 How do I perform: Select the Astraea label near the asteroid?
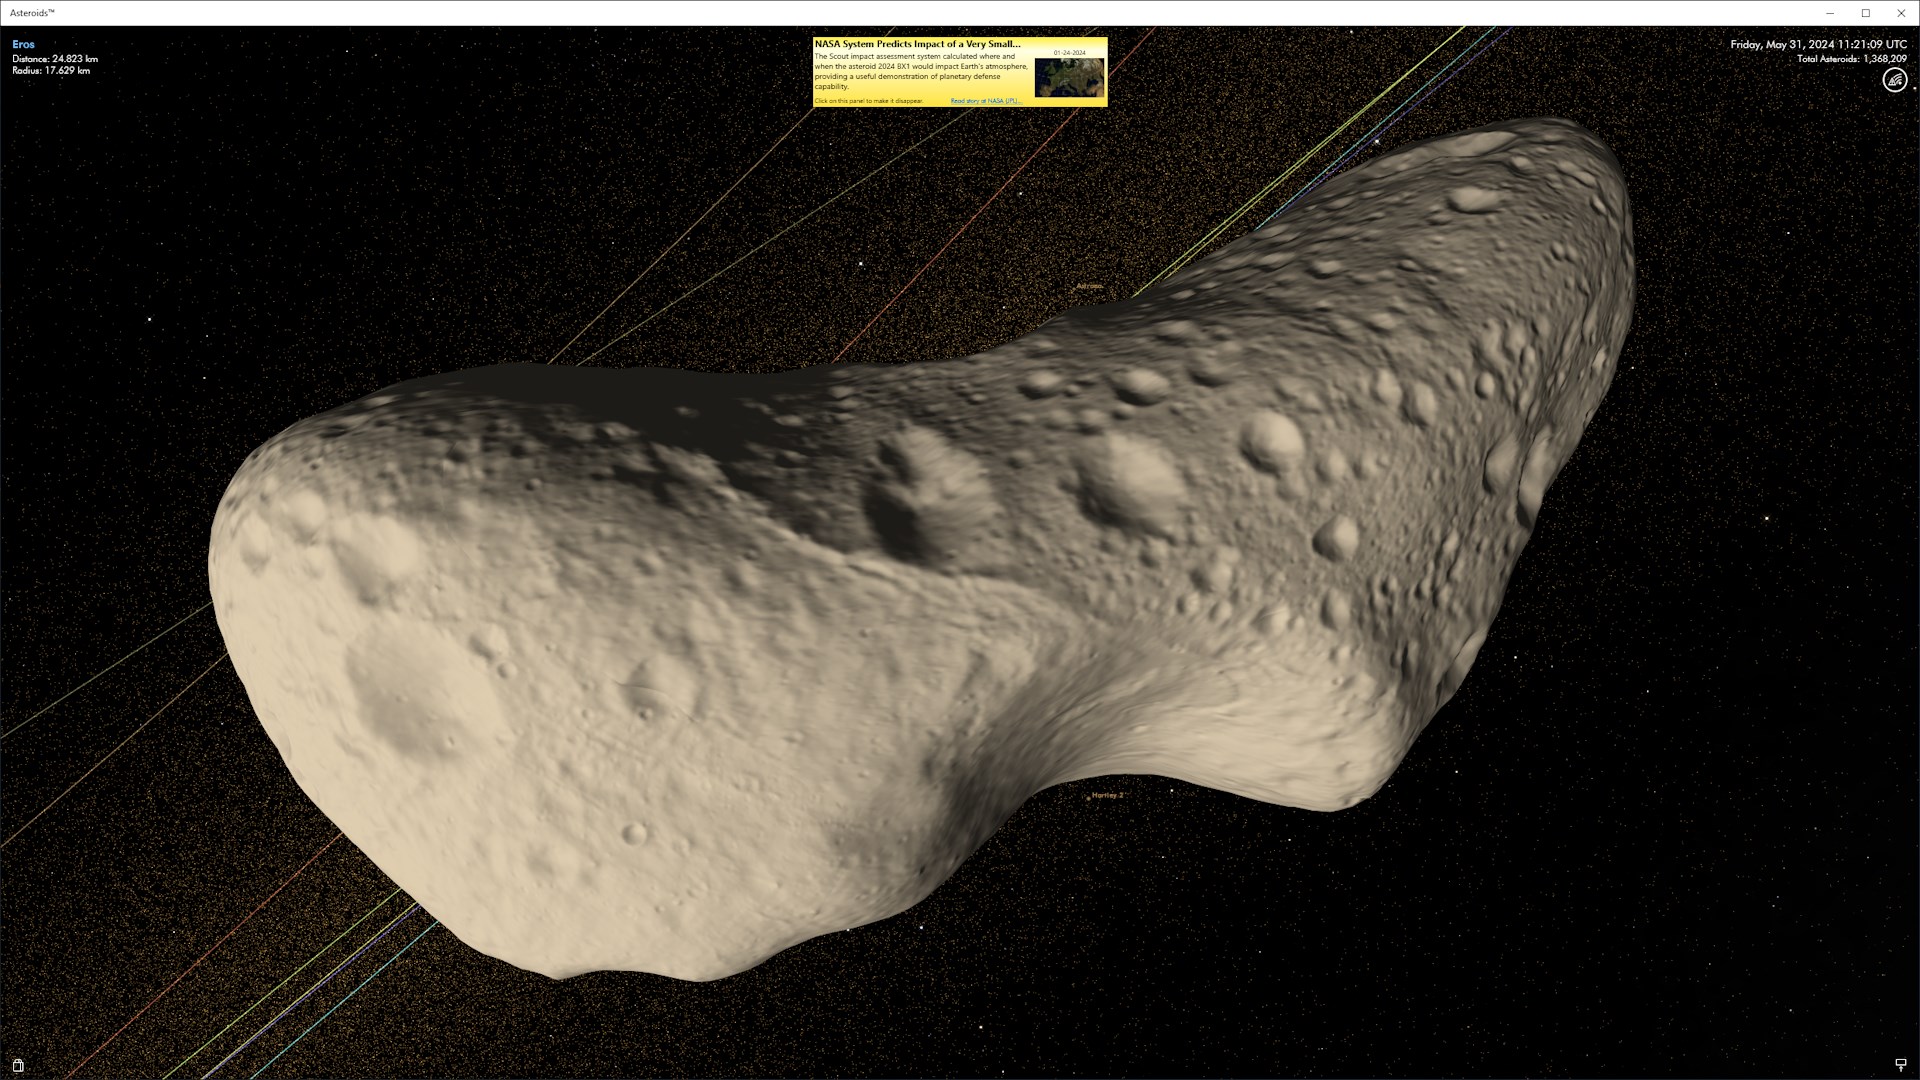click(1088, 286)
